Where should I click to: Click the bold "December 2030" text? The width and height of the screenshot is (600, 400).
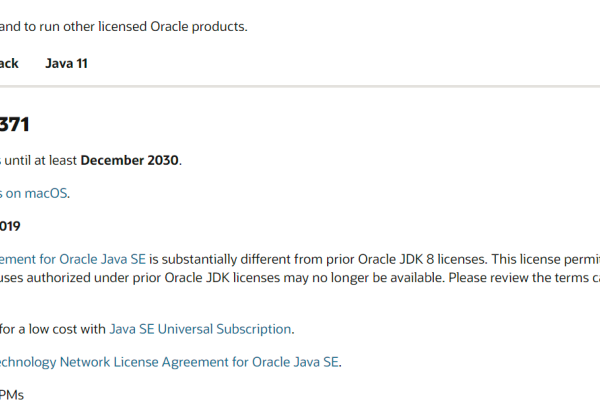(x=131, y=159)
